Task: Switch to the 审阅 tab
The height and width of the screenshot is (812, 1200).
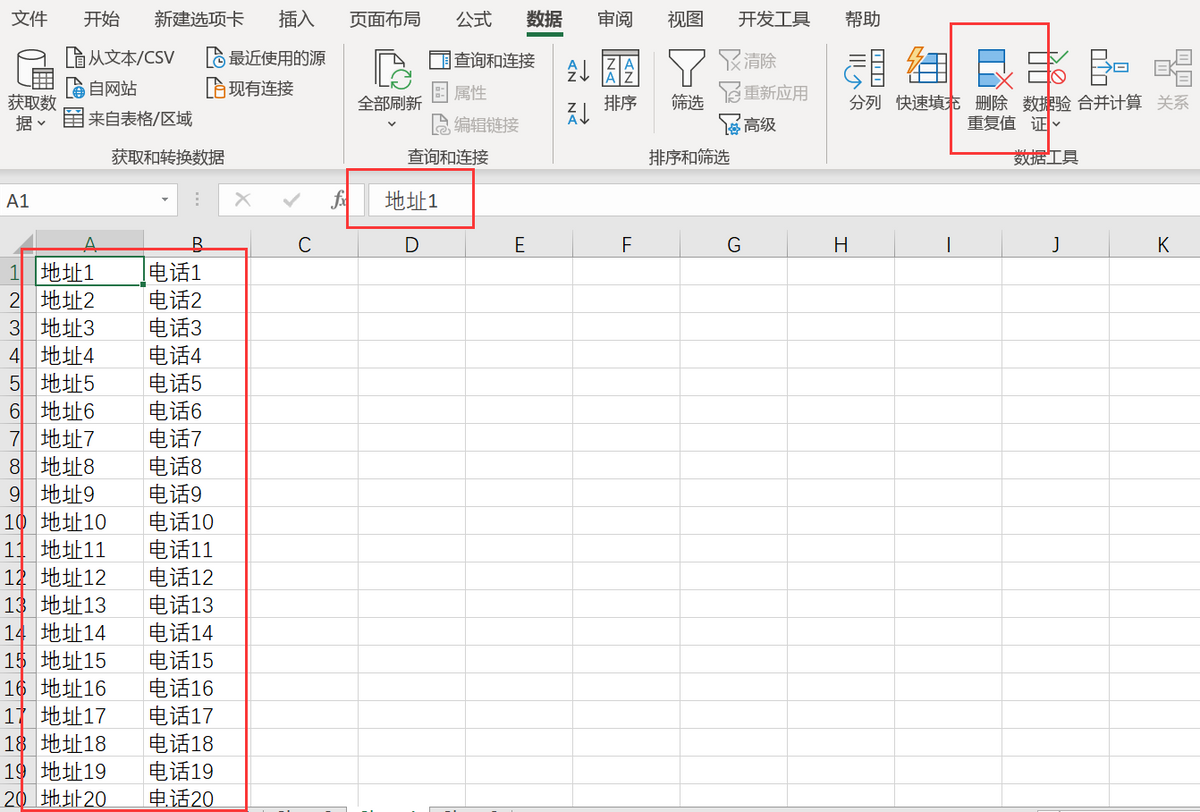Action: (x=614, y=19)
